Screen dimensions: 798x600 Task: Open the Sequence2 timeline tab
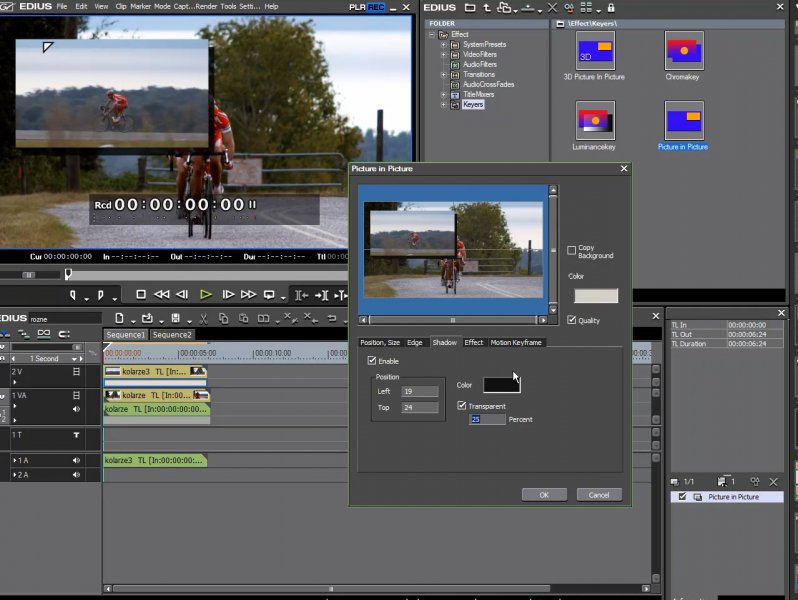point(171,335)
